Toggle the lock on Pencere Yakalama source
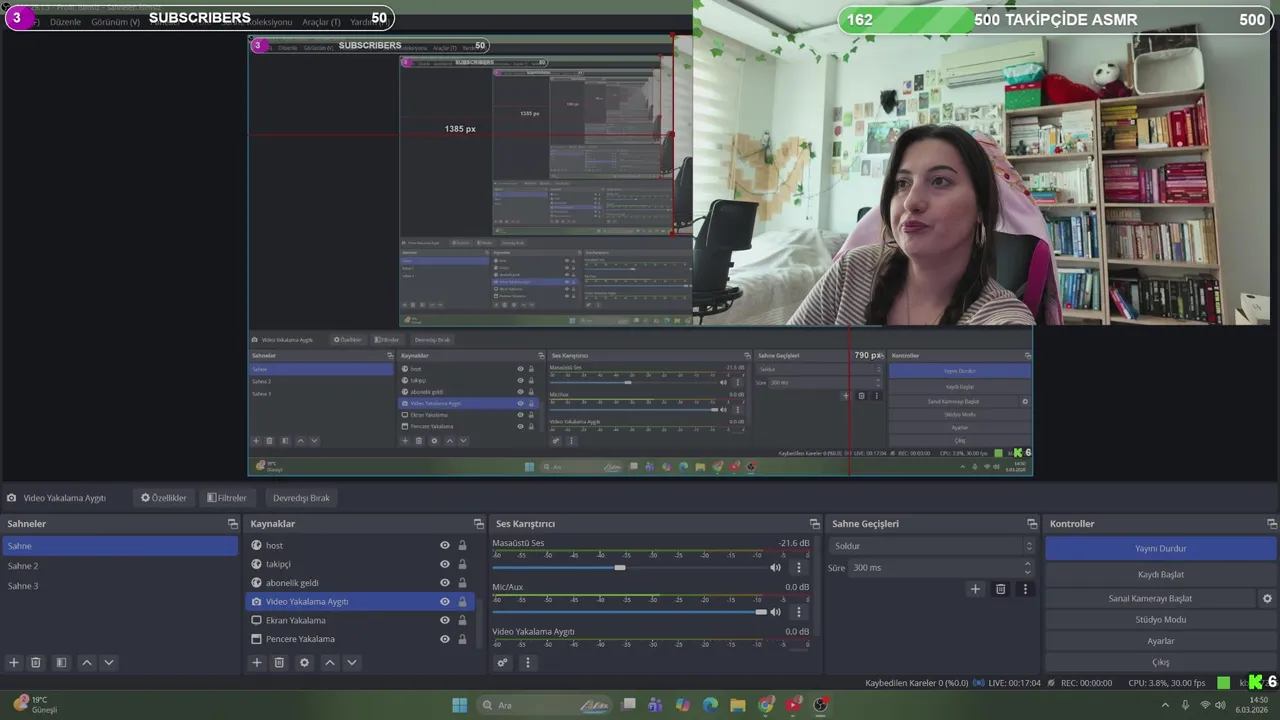This screenshot has height=720, width=1280. click(x=462, y=639)
